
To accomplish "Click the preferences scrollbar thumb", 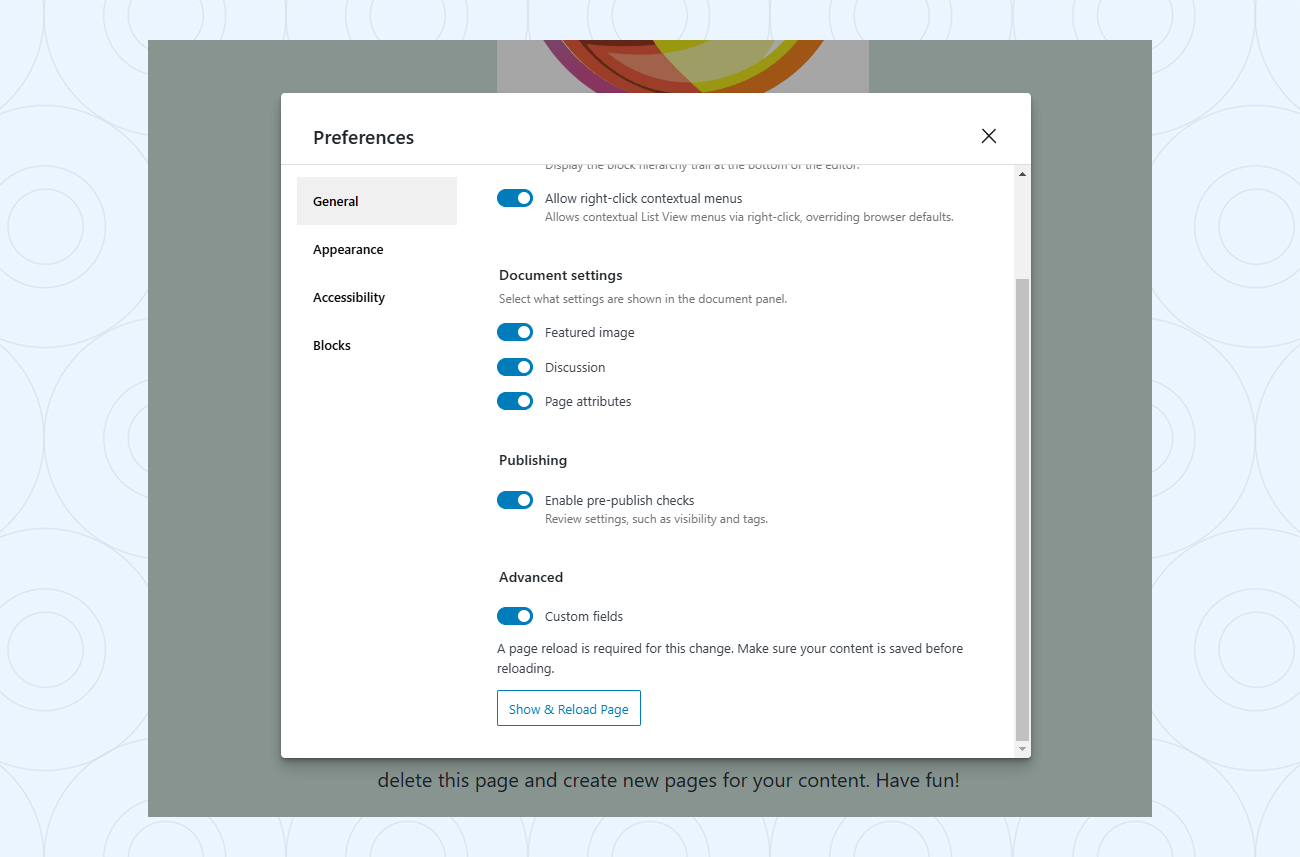I will click(1022, 510).
